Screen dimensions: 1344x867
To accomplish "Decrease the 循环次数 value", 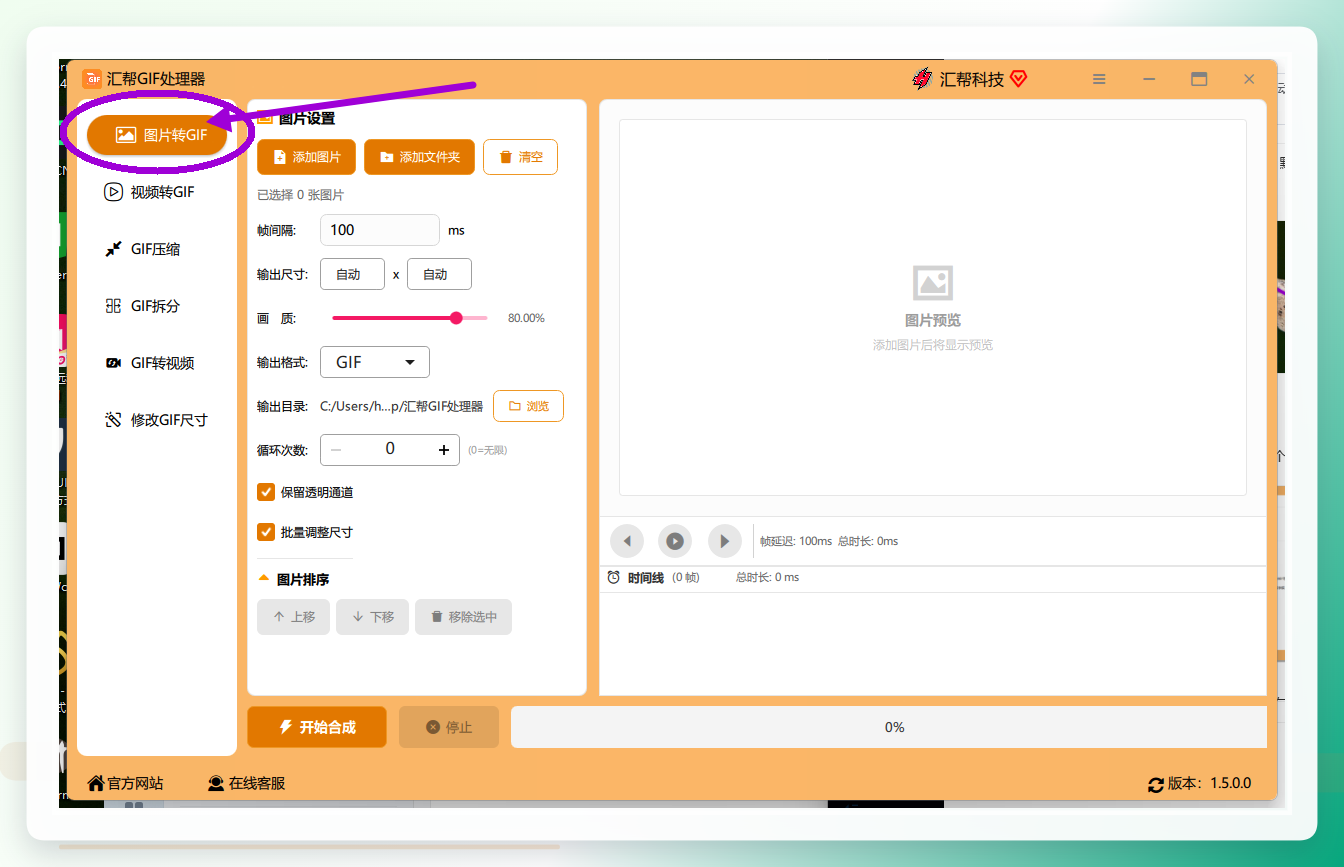I will coord(336,450).
